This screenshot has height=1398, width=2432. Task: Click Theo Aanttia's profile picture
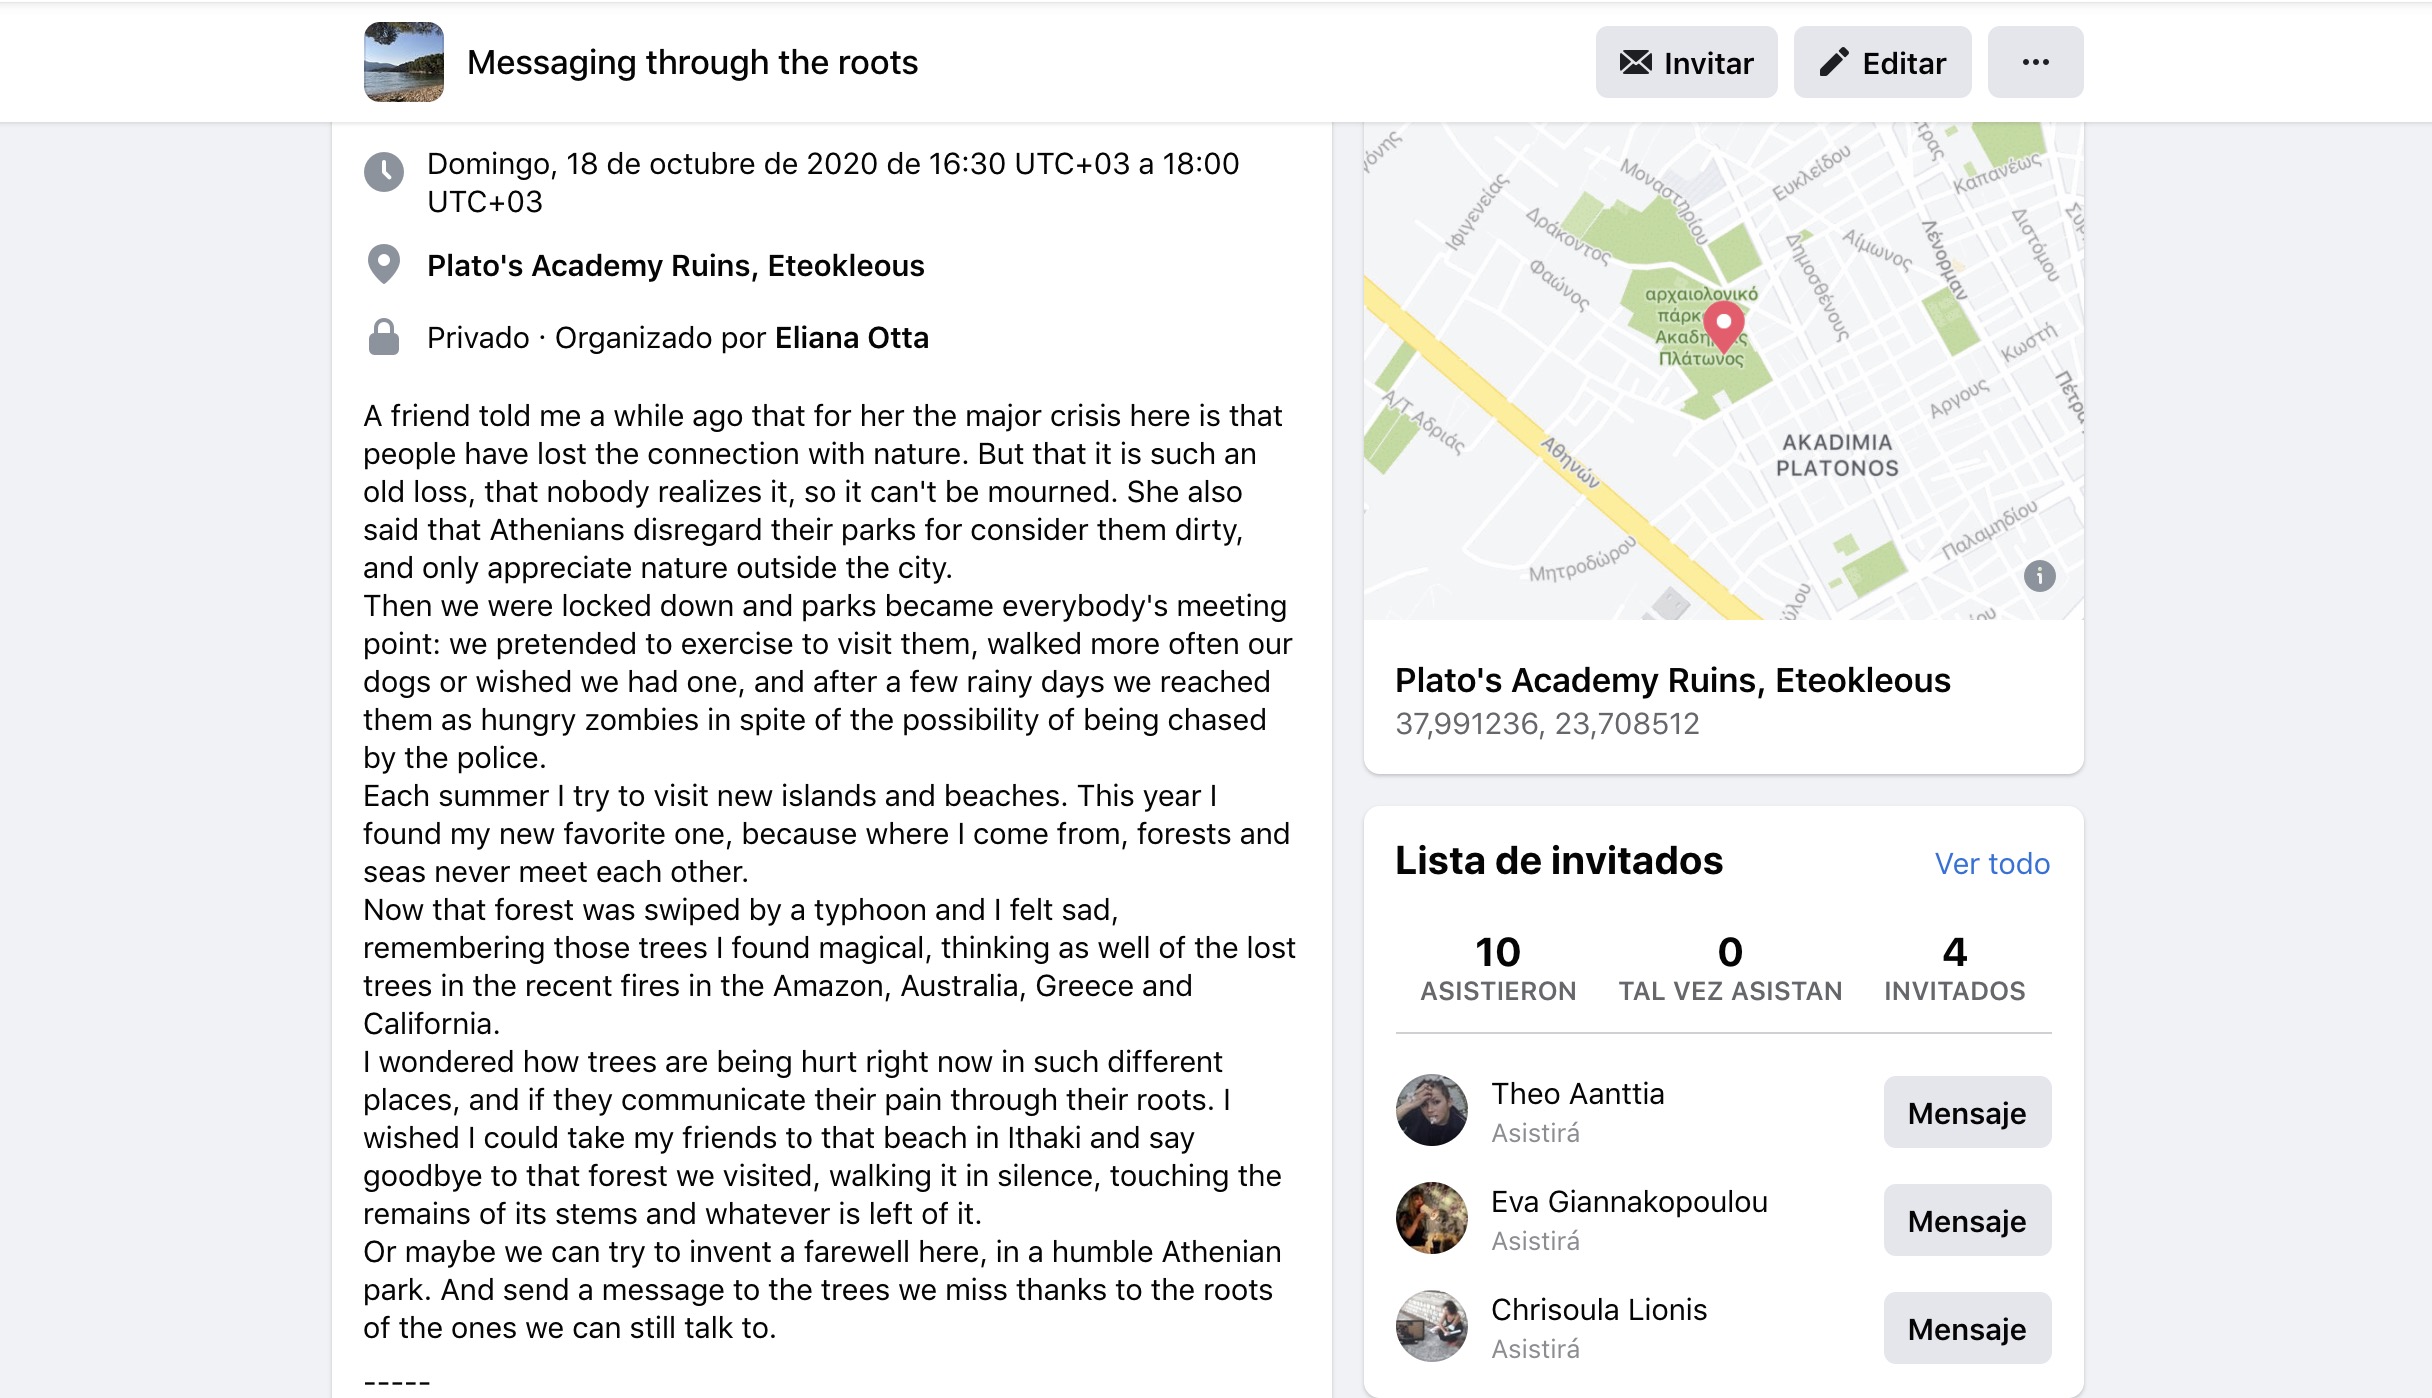coord(1431,1110)
